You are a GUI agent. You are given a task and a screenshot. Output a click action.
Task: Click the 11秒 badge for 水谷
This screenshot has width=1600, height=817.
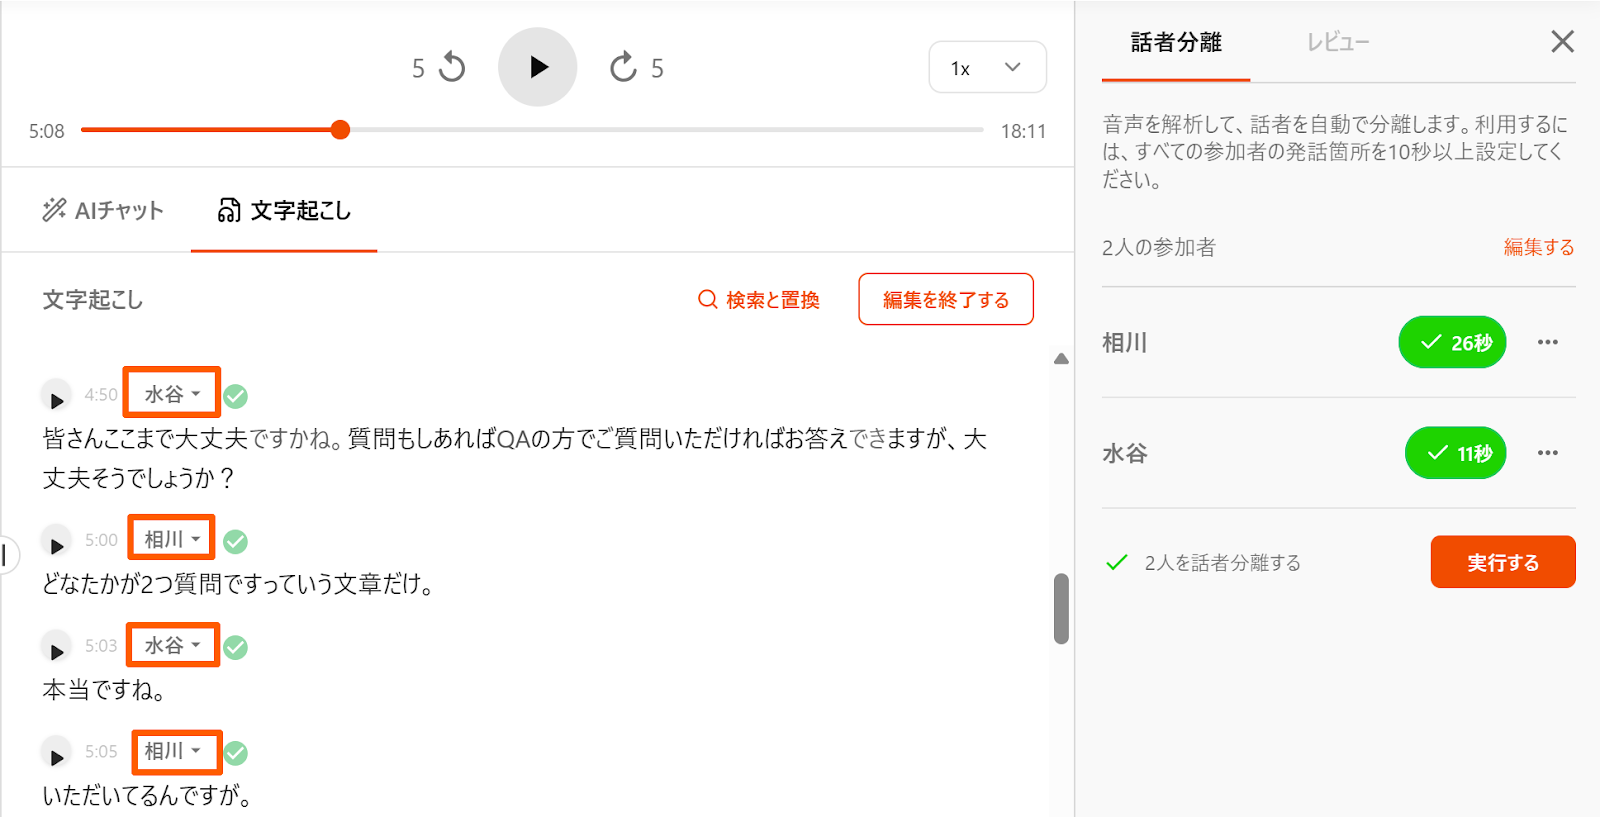[x=1455, y=453]
